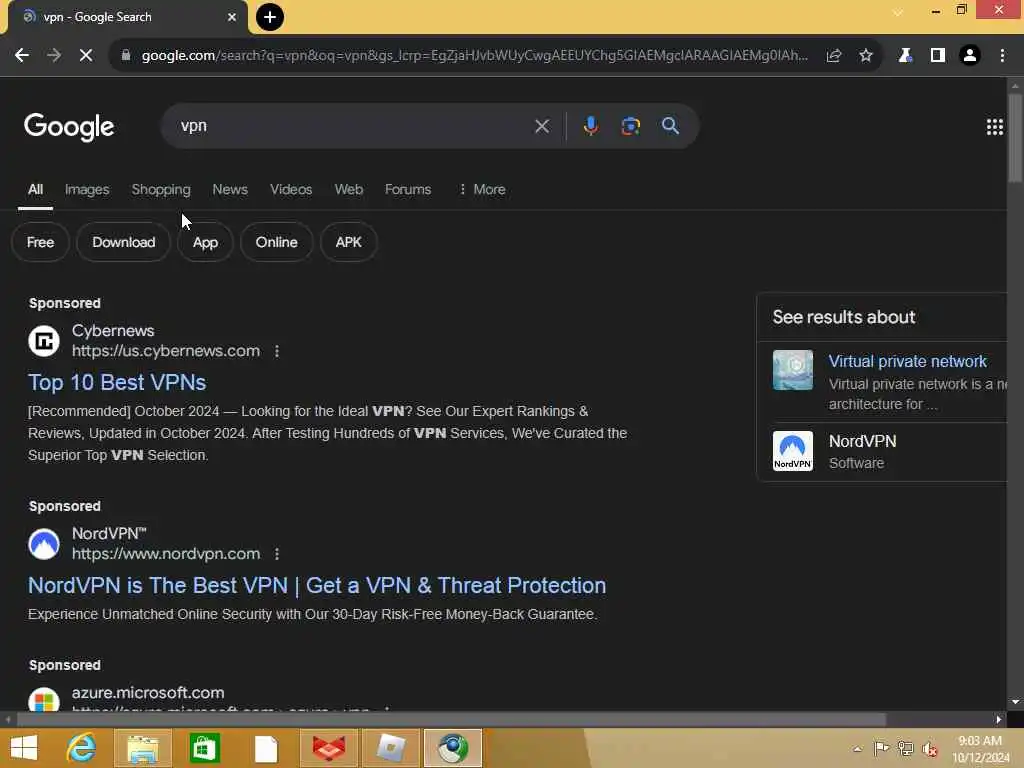Click the azure.microsoft.com site icon
The width and height of the screenshot is (1024, 768).
(x=44, y=699)
